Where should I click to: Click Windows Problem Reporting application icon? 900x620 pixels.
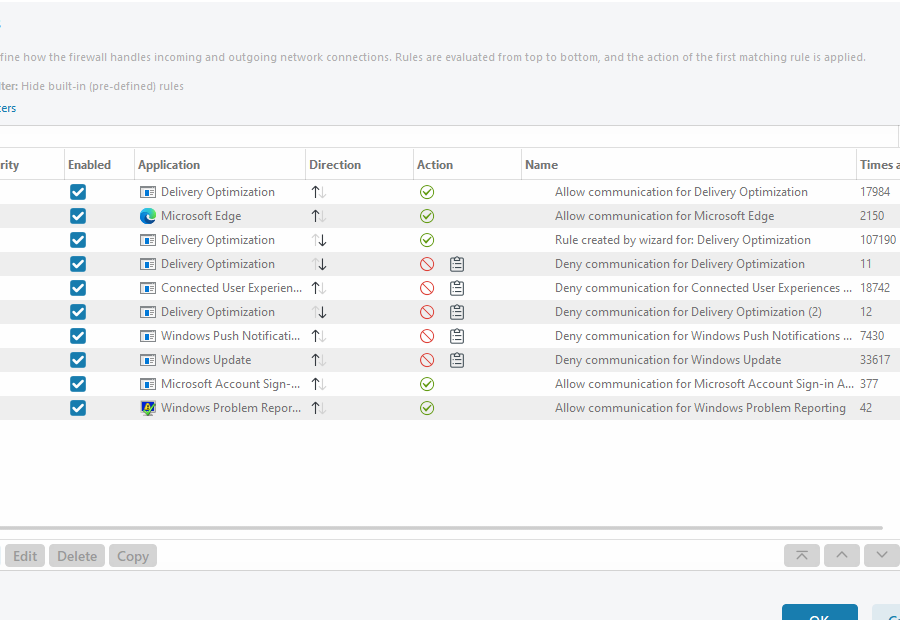tap(148, 408)
